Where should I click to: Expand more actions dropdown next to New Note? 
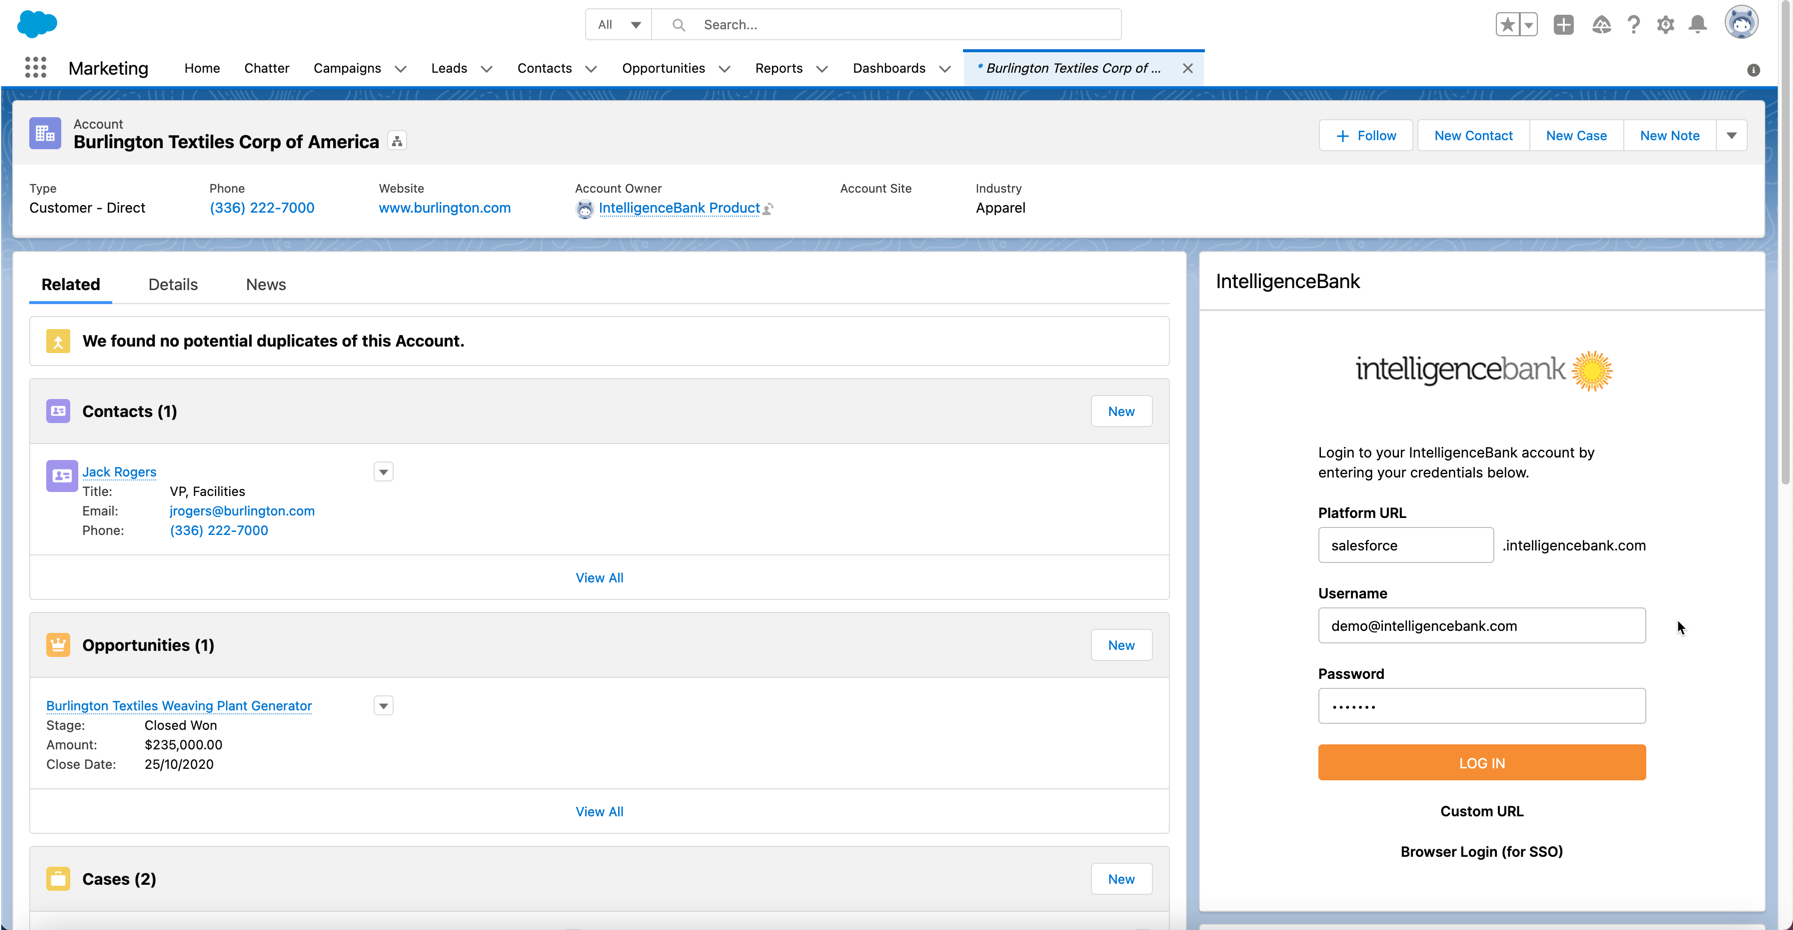point(1731,136)
